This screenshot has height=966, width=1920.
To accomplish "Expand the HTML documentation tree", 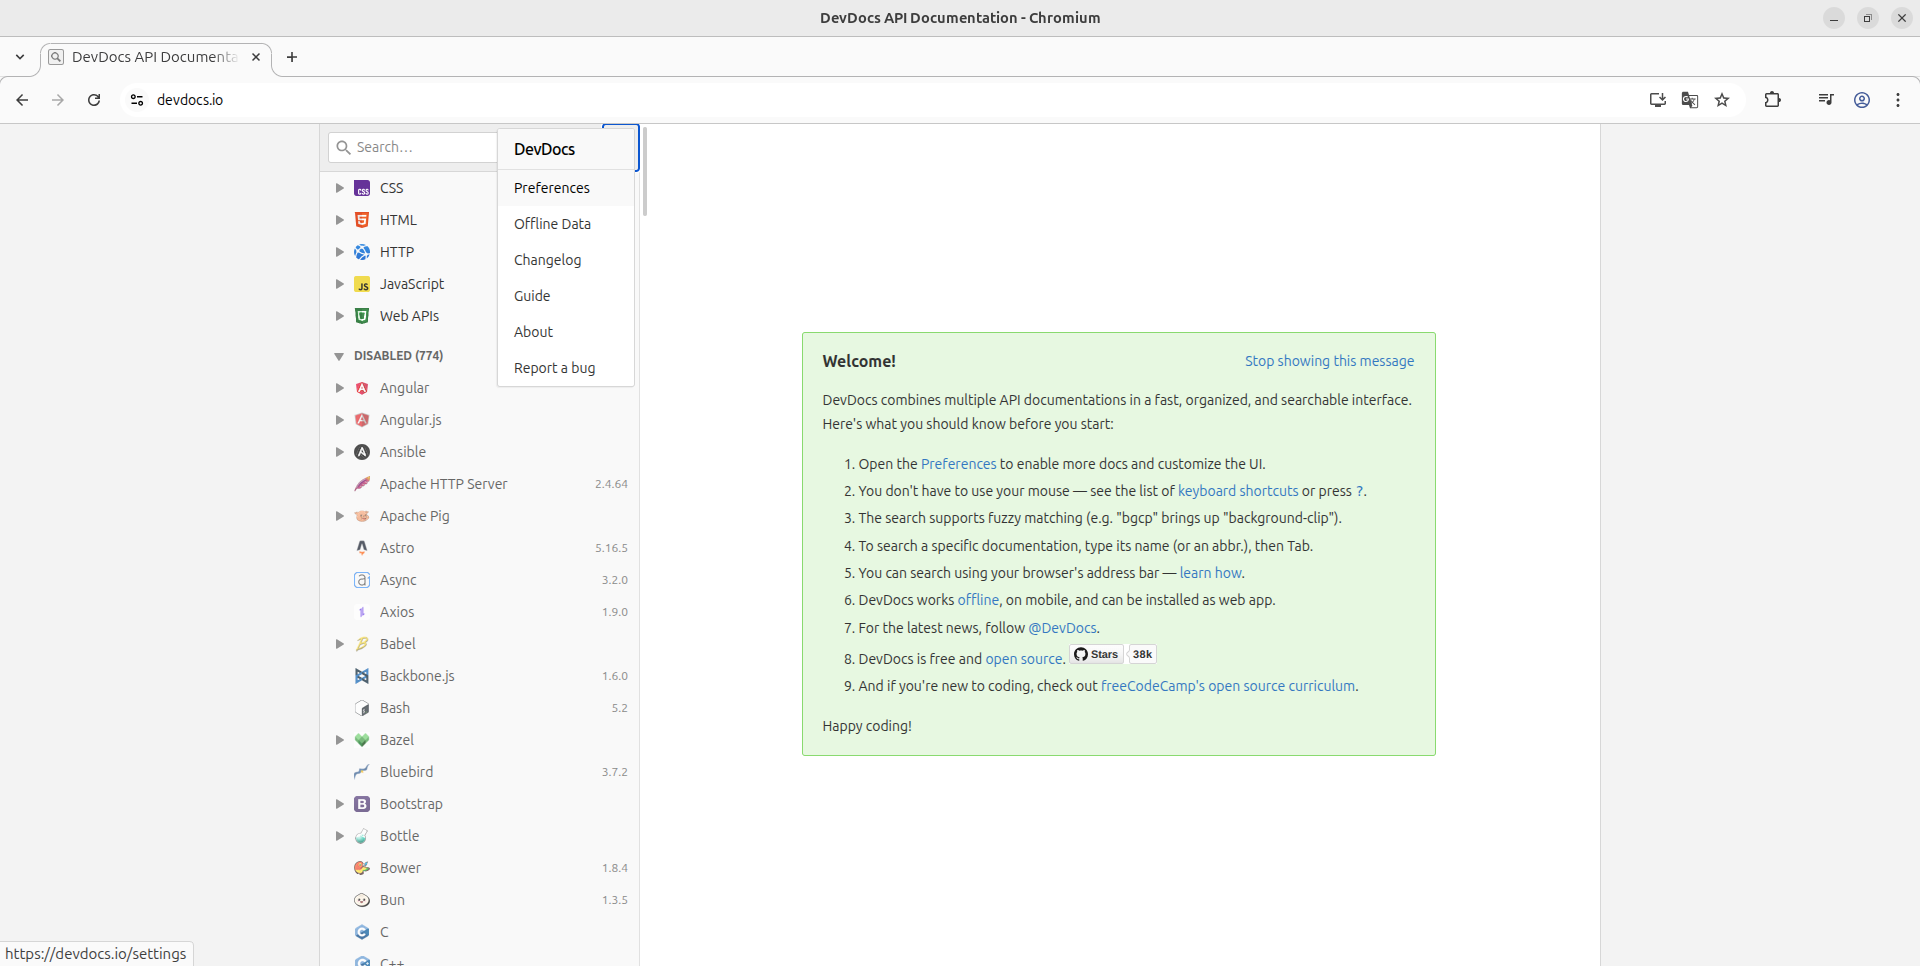I will [340, 220].
